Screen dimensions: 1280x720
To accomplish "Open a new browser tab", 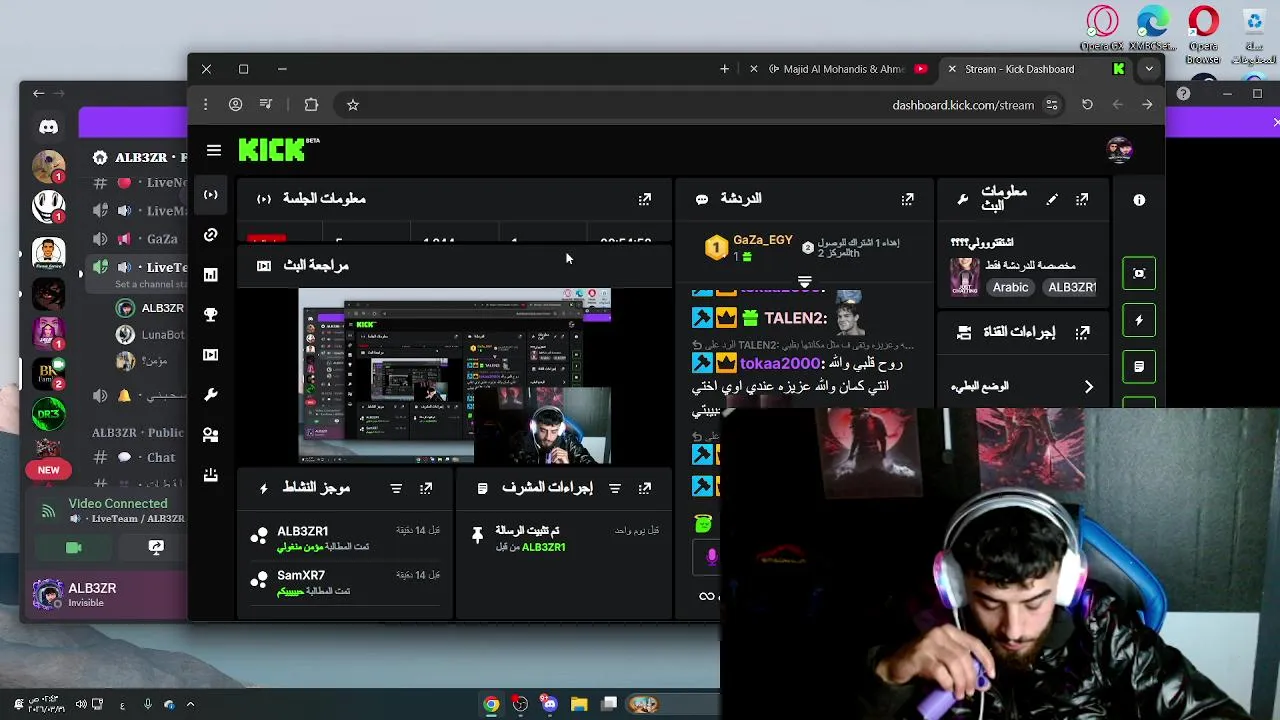I will (x=724, y=69).
